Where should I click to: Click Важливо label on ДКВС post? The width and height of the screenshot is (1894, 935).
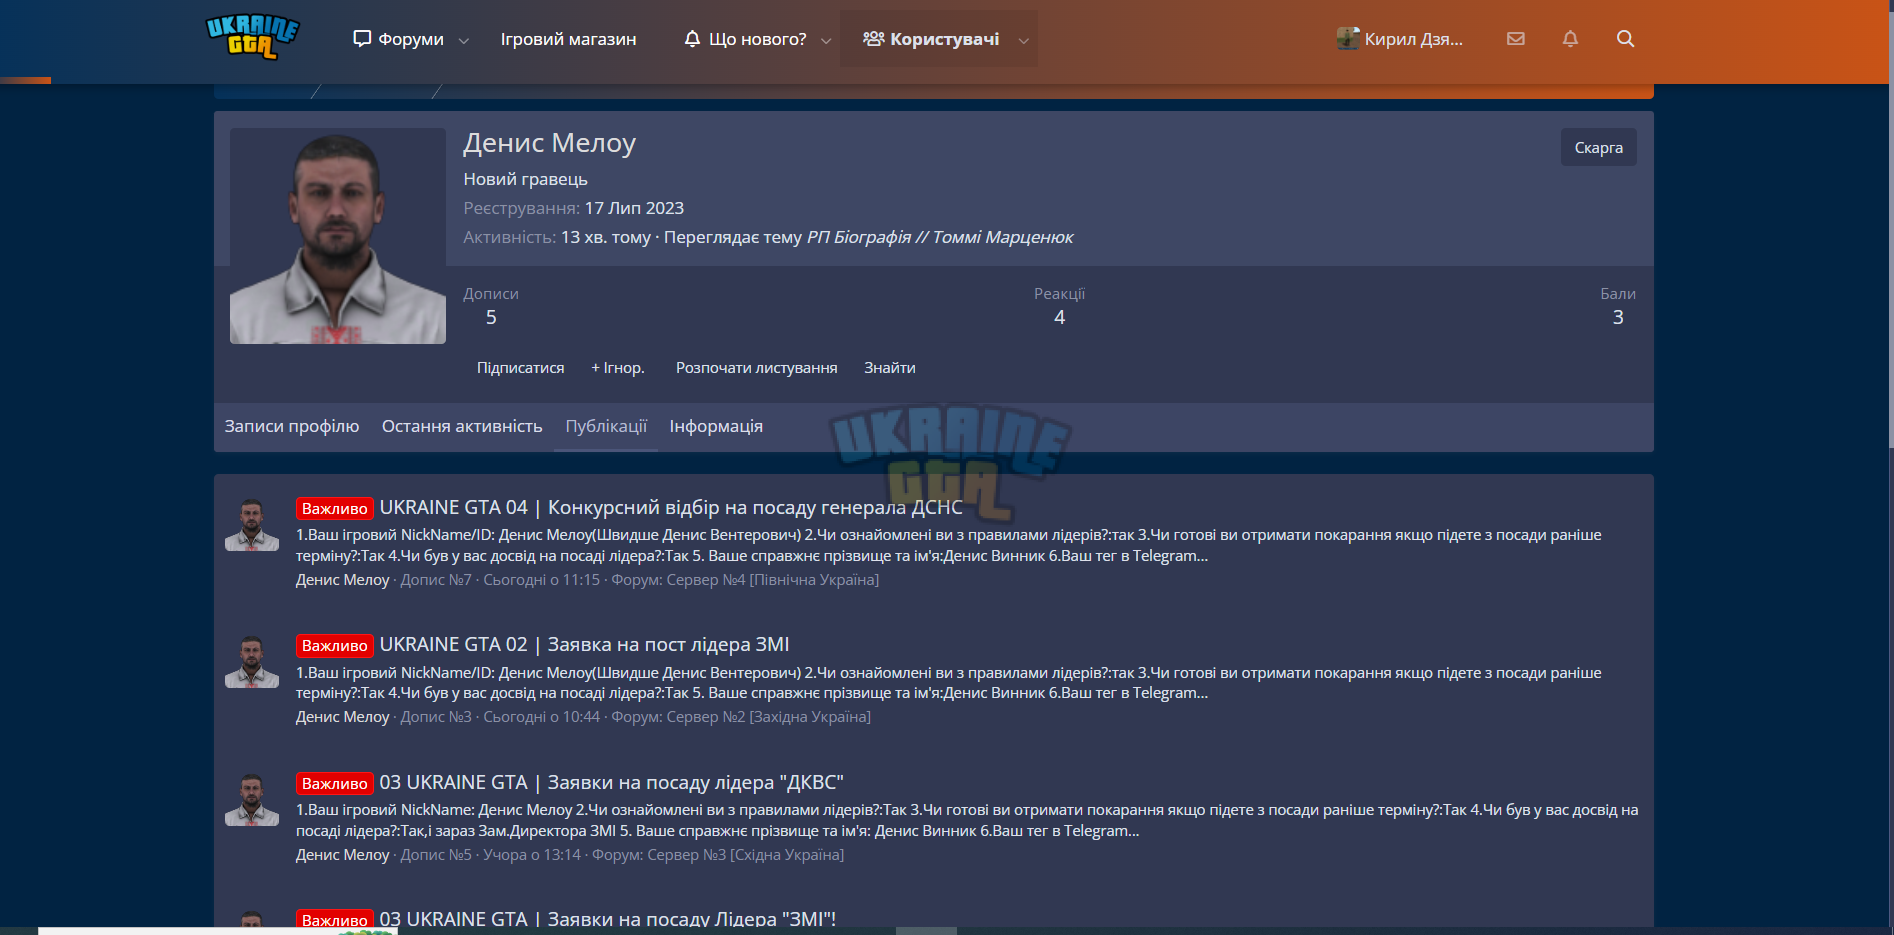(x=335, y=783)
